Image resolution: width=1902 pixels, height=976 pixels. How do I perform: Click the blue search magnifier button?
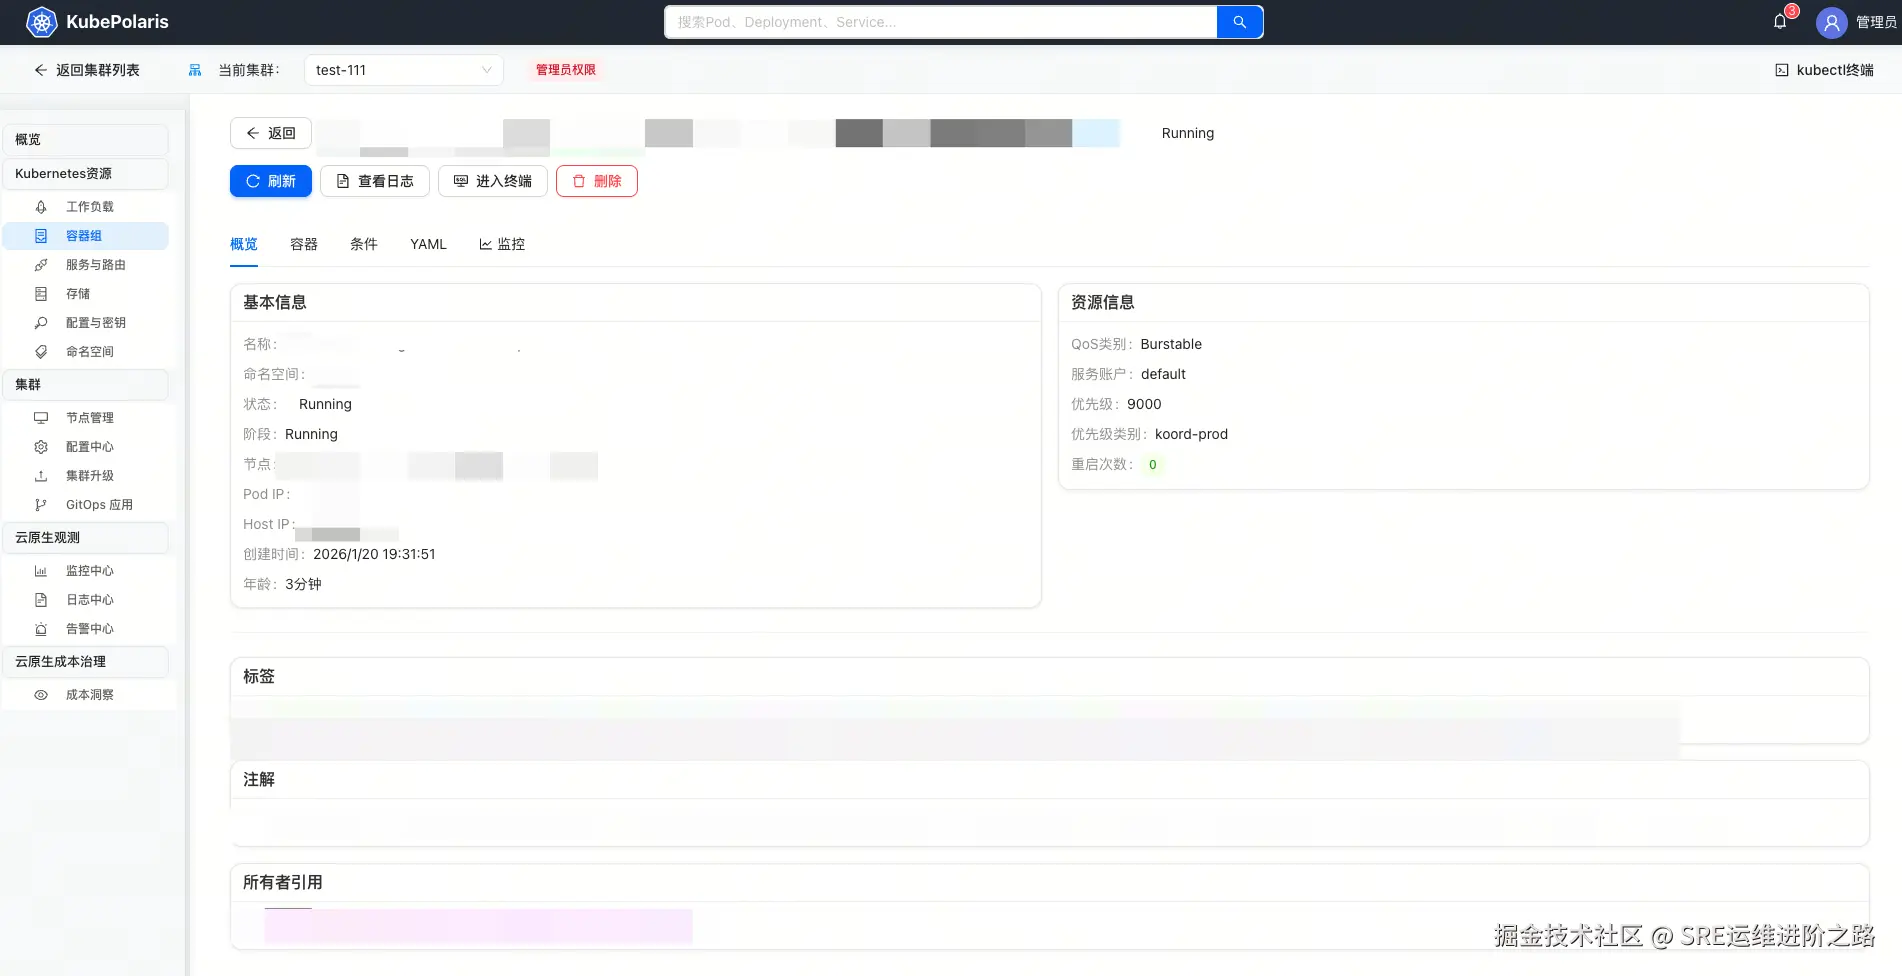[1239, 22]
